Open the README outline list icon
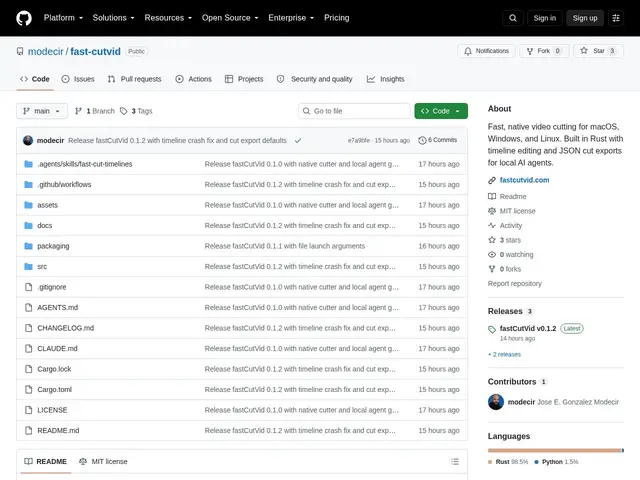 (x=455, y=461)
